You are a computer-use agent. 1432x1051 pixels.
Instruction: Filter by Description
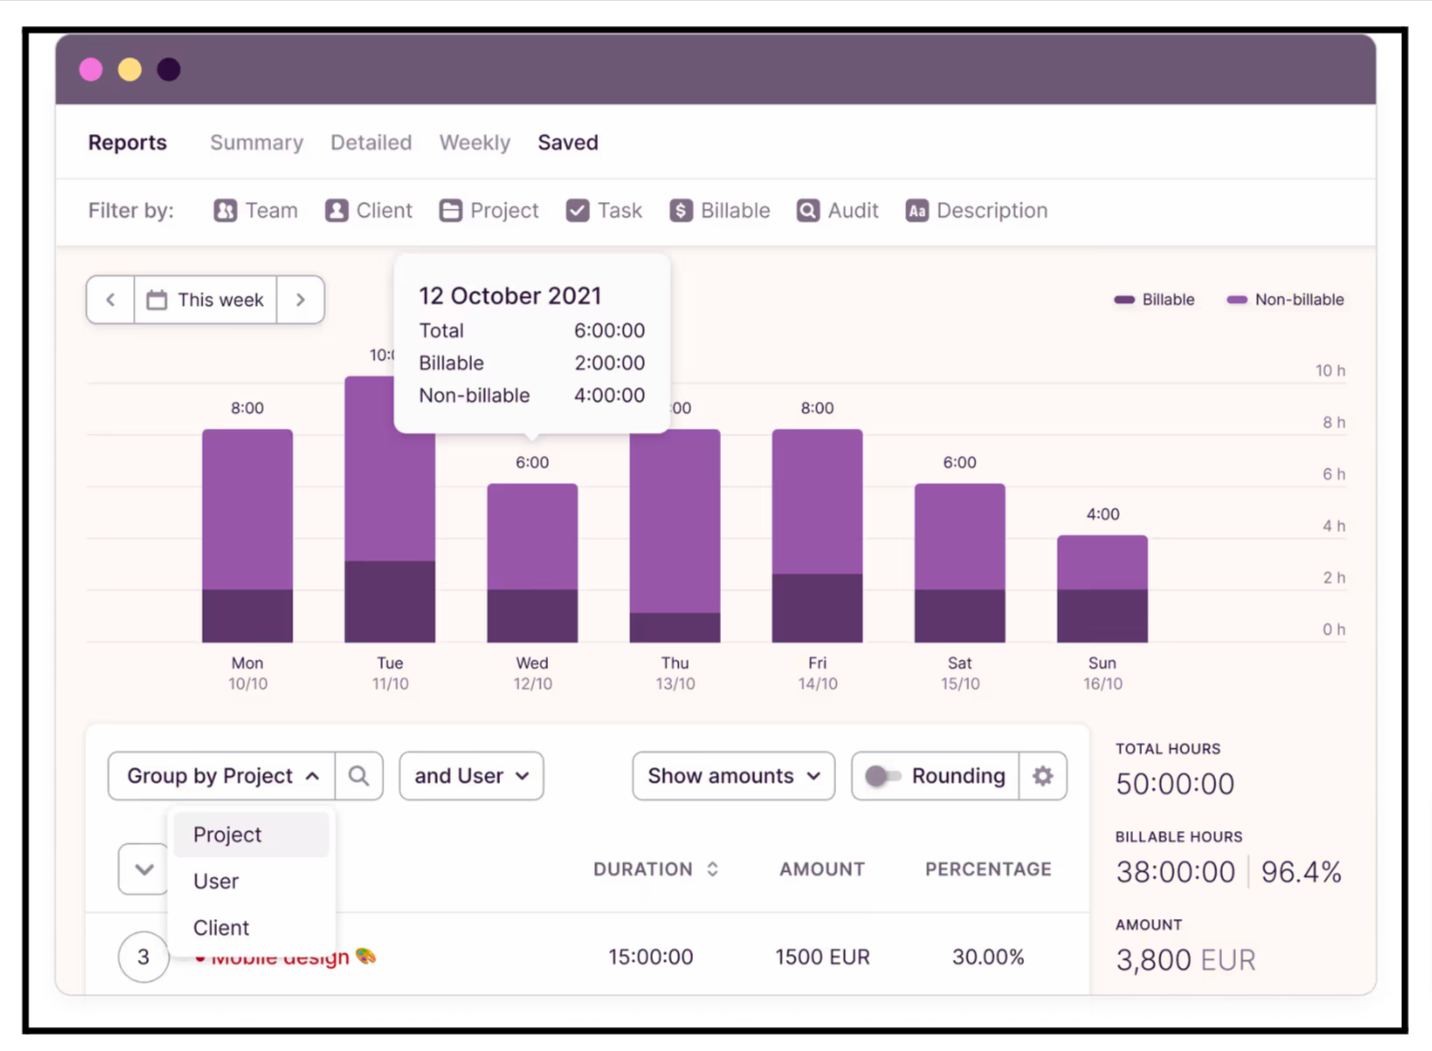point(975,210)
